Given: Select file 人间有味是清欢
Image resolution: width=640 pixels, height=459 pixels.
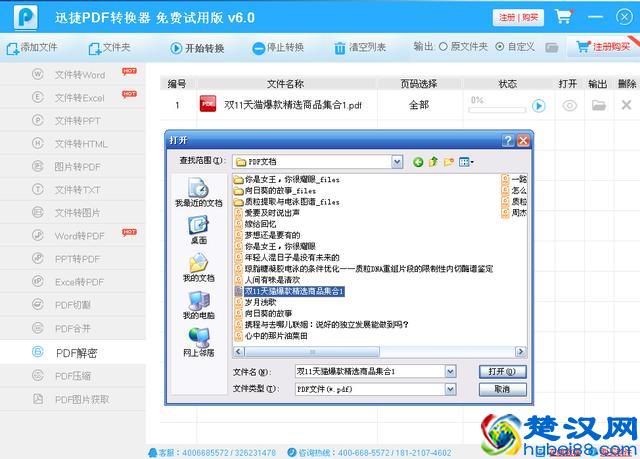Looking at the screenshot, I should 268,280.
